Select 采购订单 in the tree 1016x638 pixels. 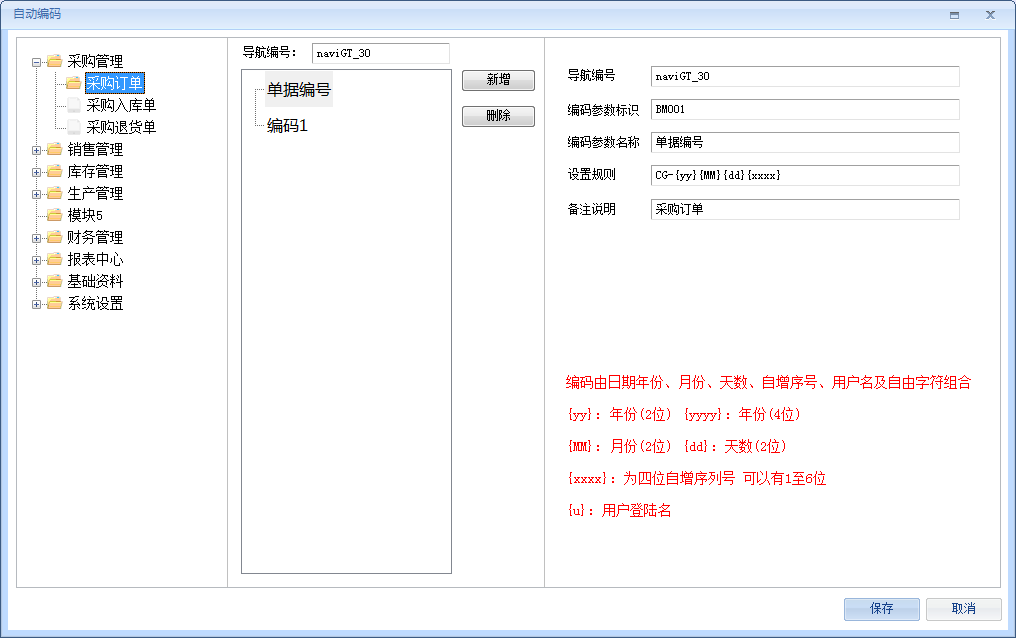pyautogui.click(x=114, y=83)
